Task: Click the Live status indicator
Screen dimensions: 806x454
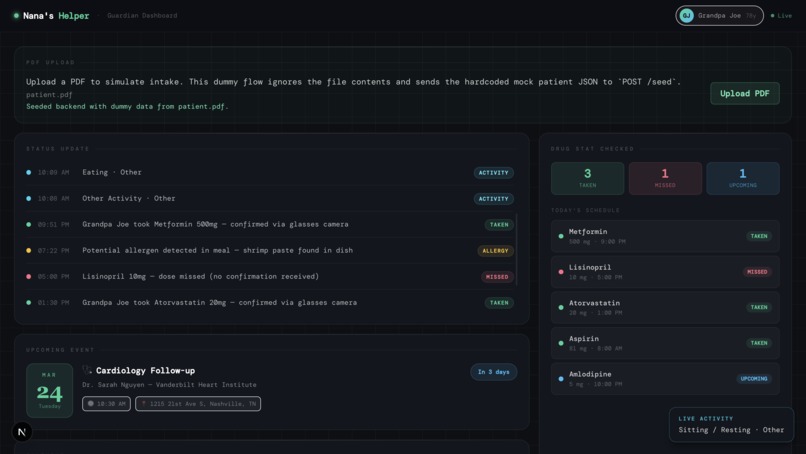Action: [x=781, y=15]
